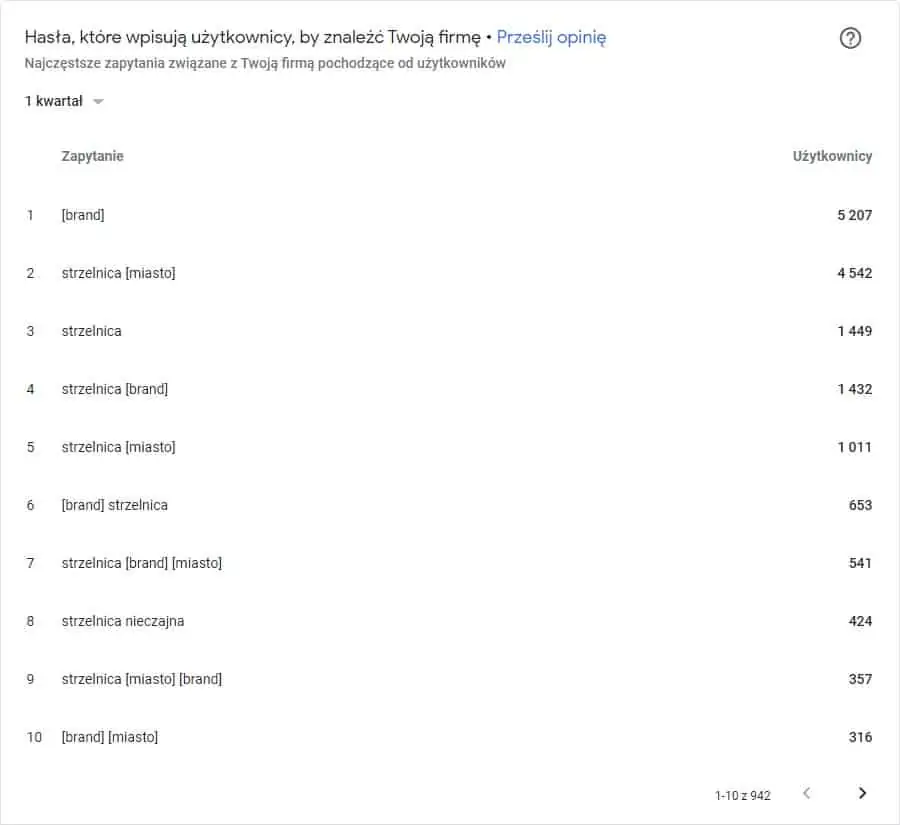
Task: Click the previous page arrow
Action: tap(806, 793)
